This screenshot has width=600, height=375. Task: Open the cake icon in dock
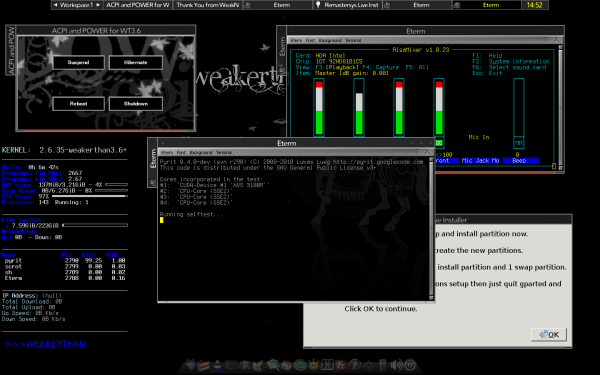tap(203, 365)
